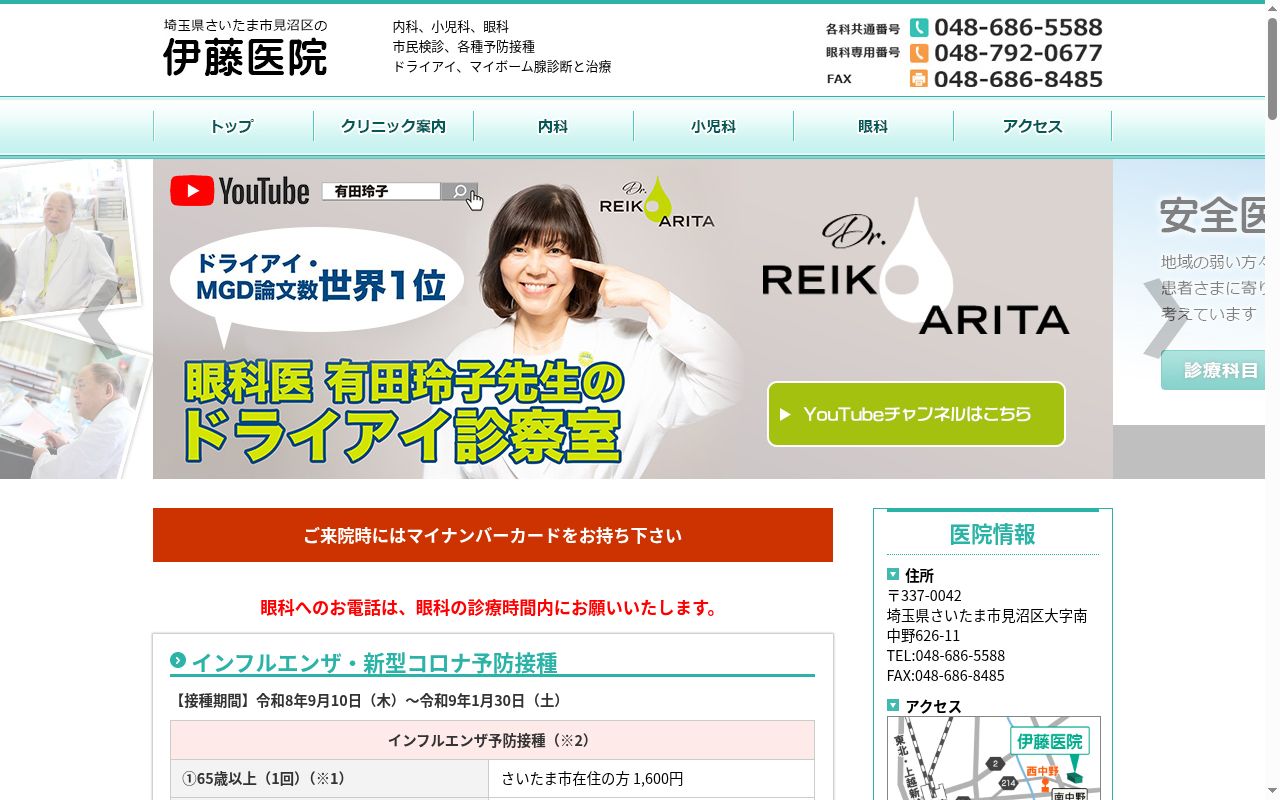This screenshot has width=1280, height=800.
Task: Click the 医院情報 sidebar heading
Action: point(993,534)
